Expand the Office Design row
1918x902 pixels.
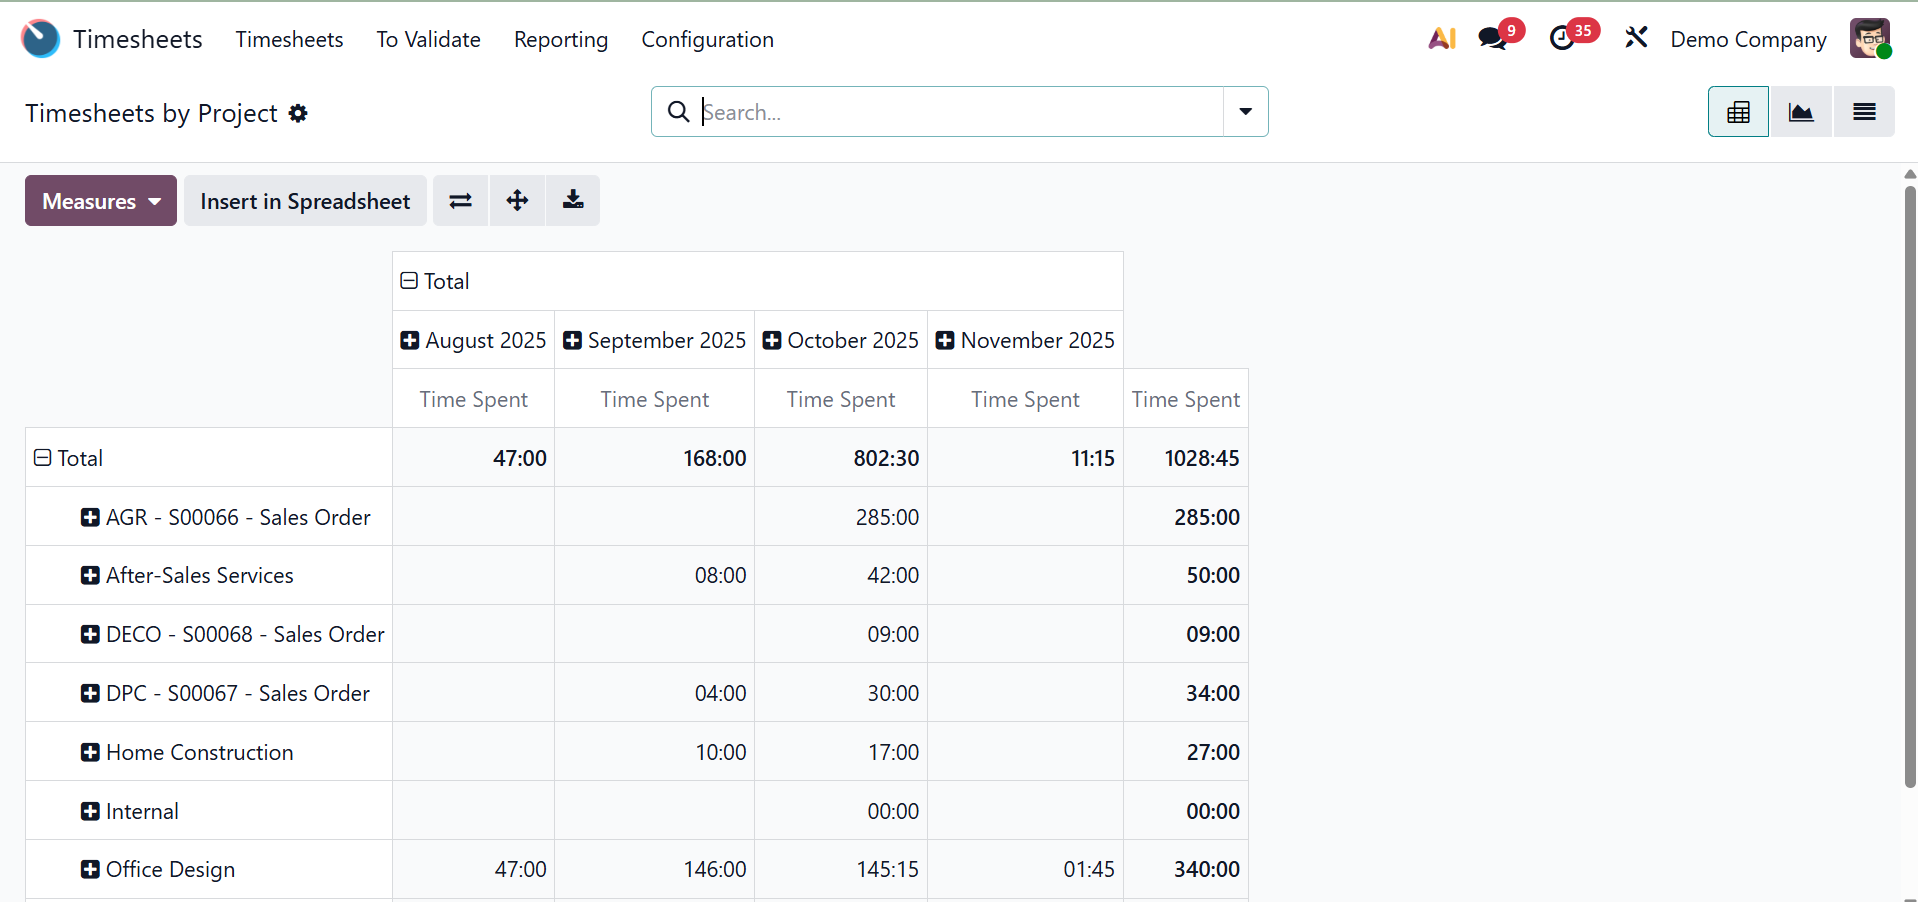[x=90, y=870]
